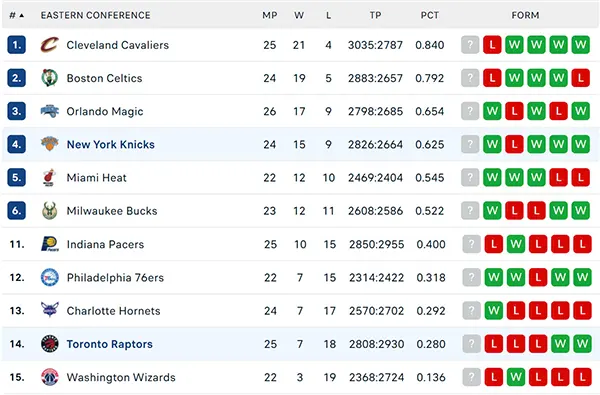Click the Cavaliers' red L form badge
This screenshot has height=395, width=600.
[x=492, y=45]
